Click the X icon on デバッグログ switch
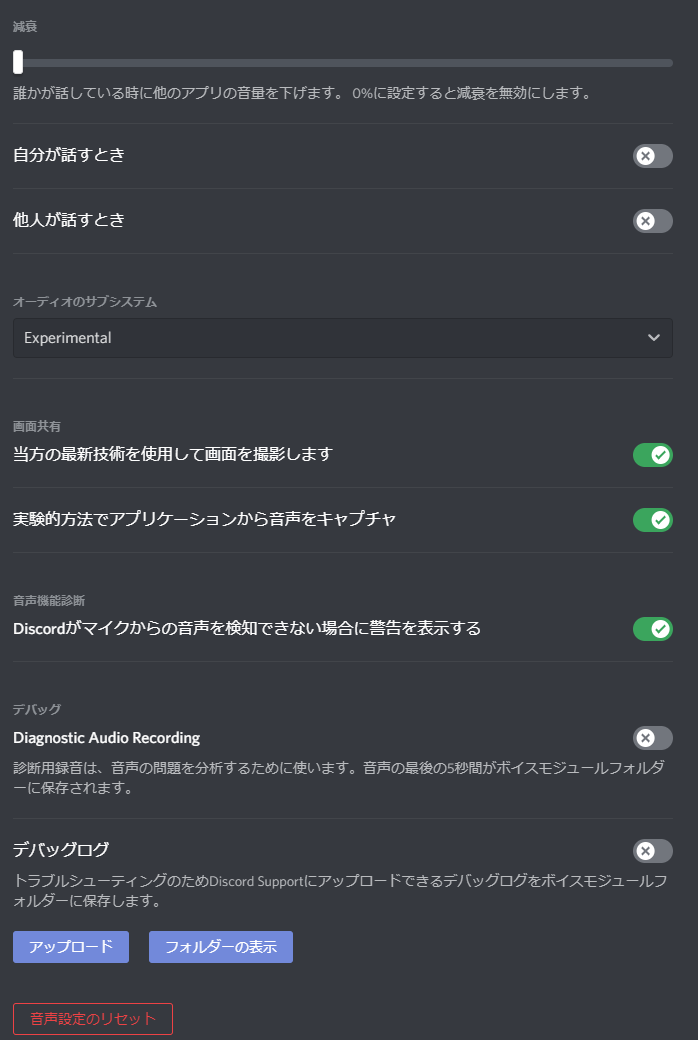This screenshot has height=1040, width=698. (x=644, y=851)
